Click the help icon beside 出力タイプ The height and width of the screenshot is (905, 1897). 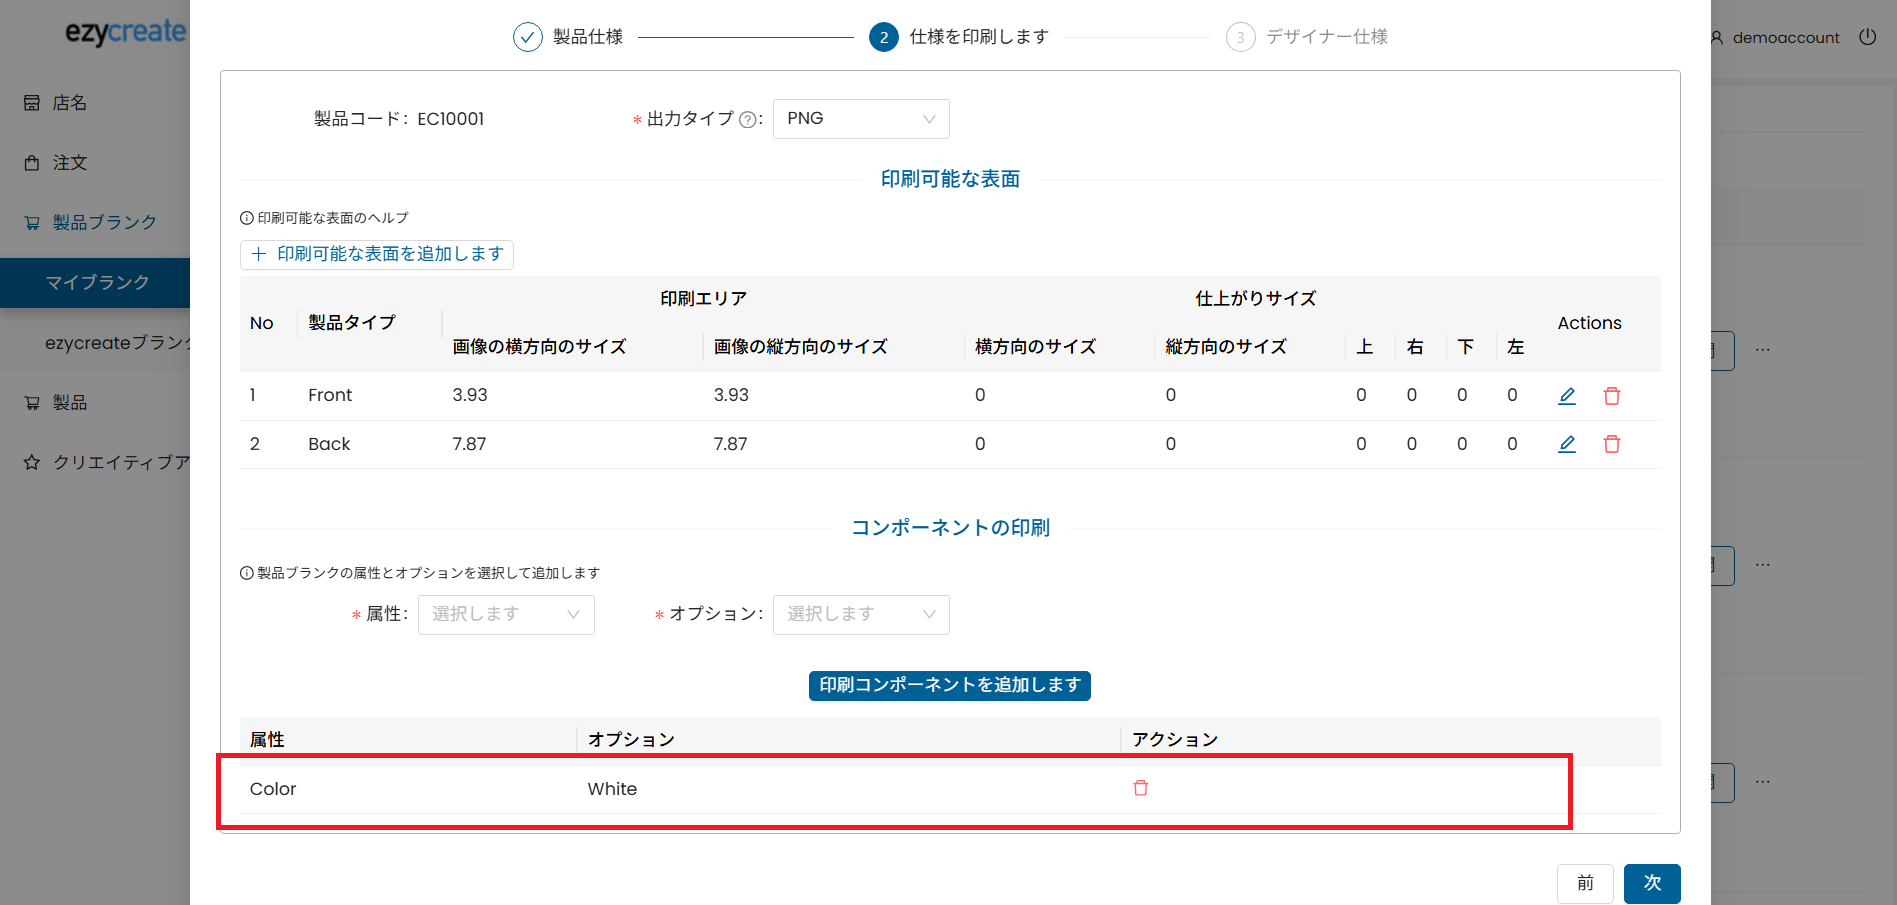[747, 120]
